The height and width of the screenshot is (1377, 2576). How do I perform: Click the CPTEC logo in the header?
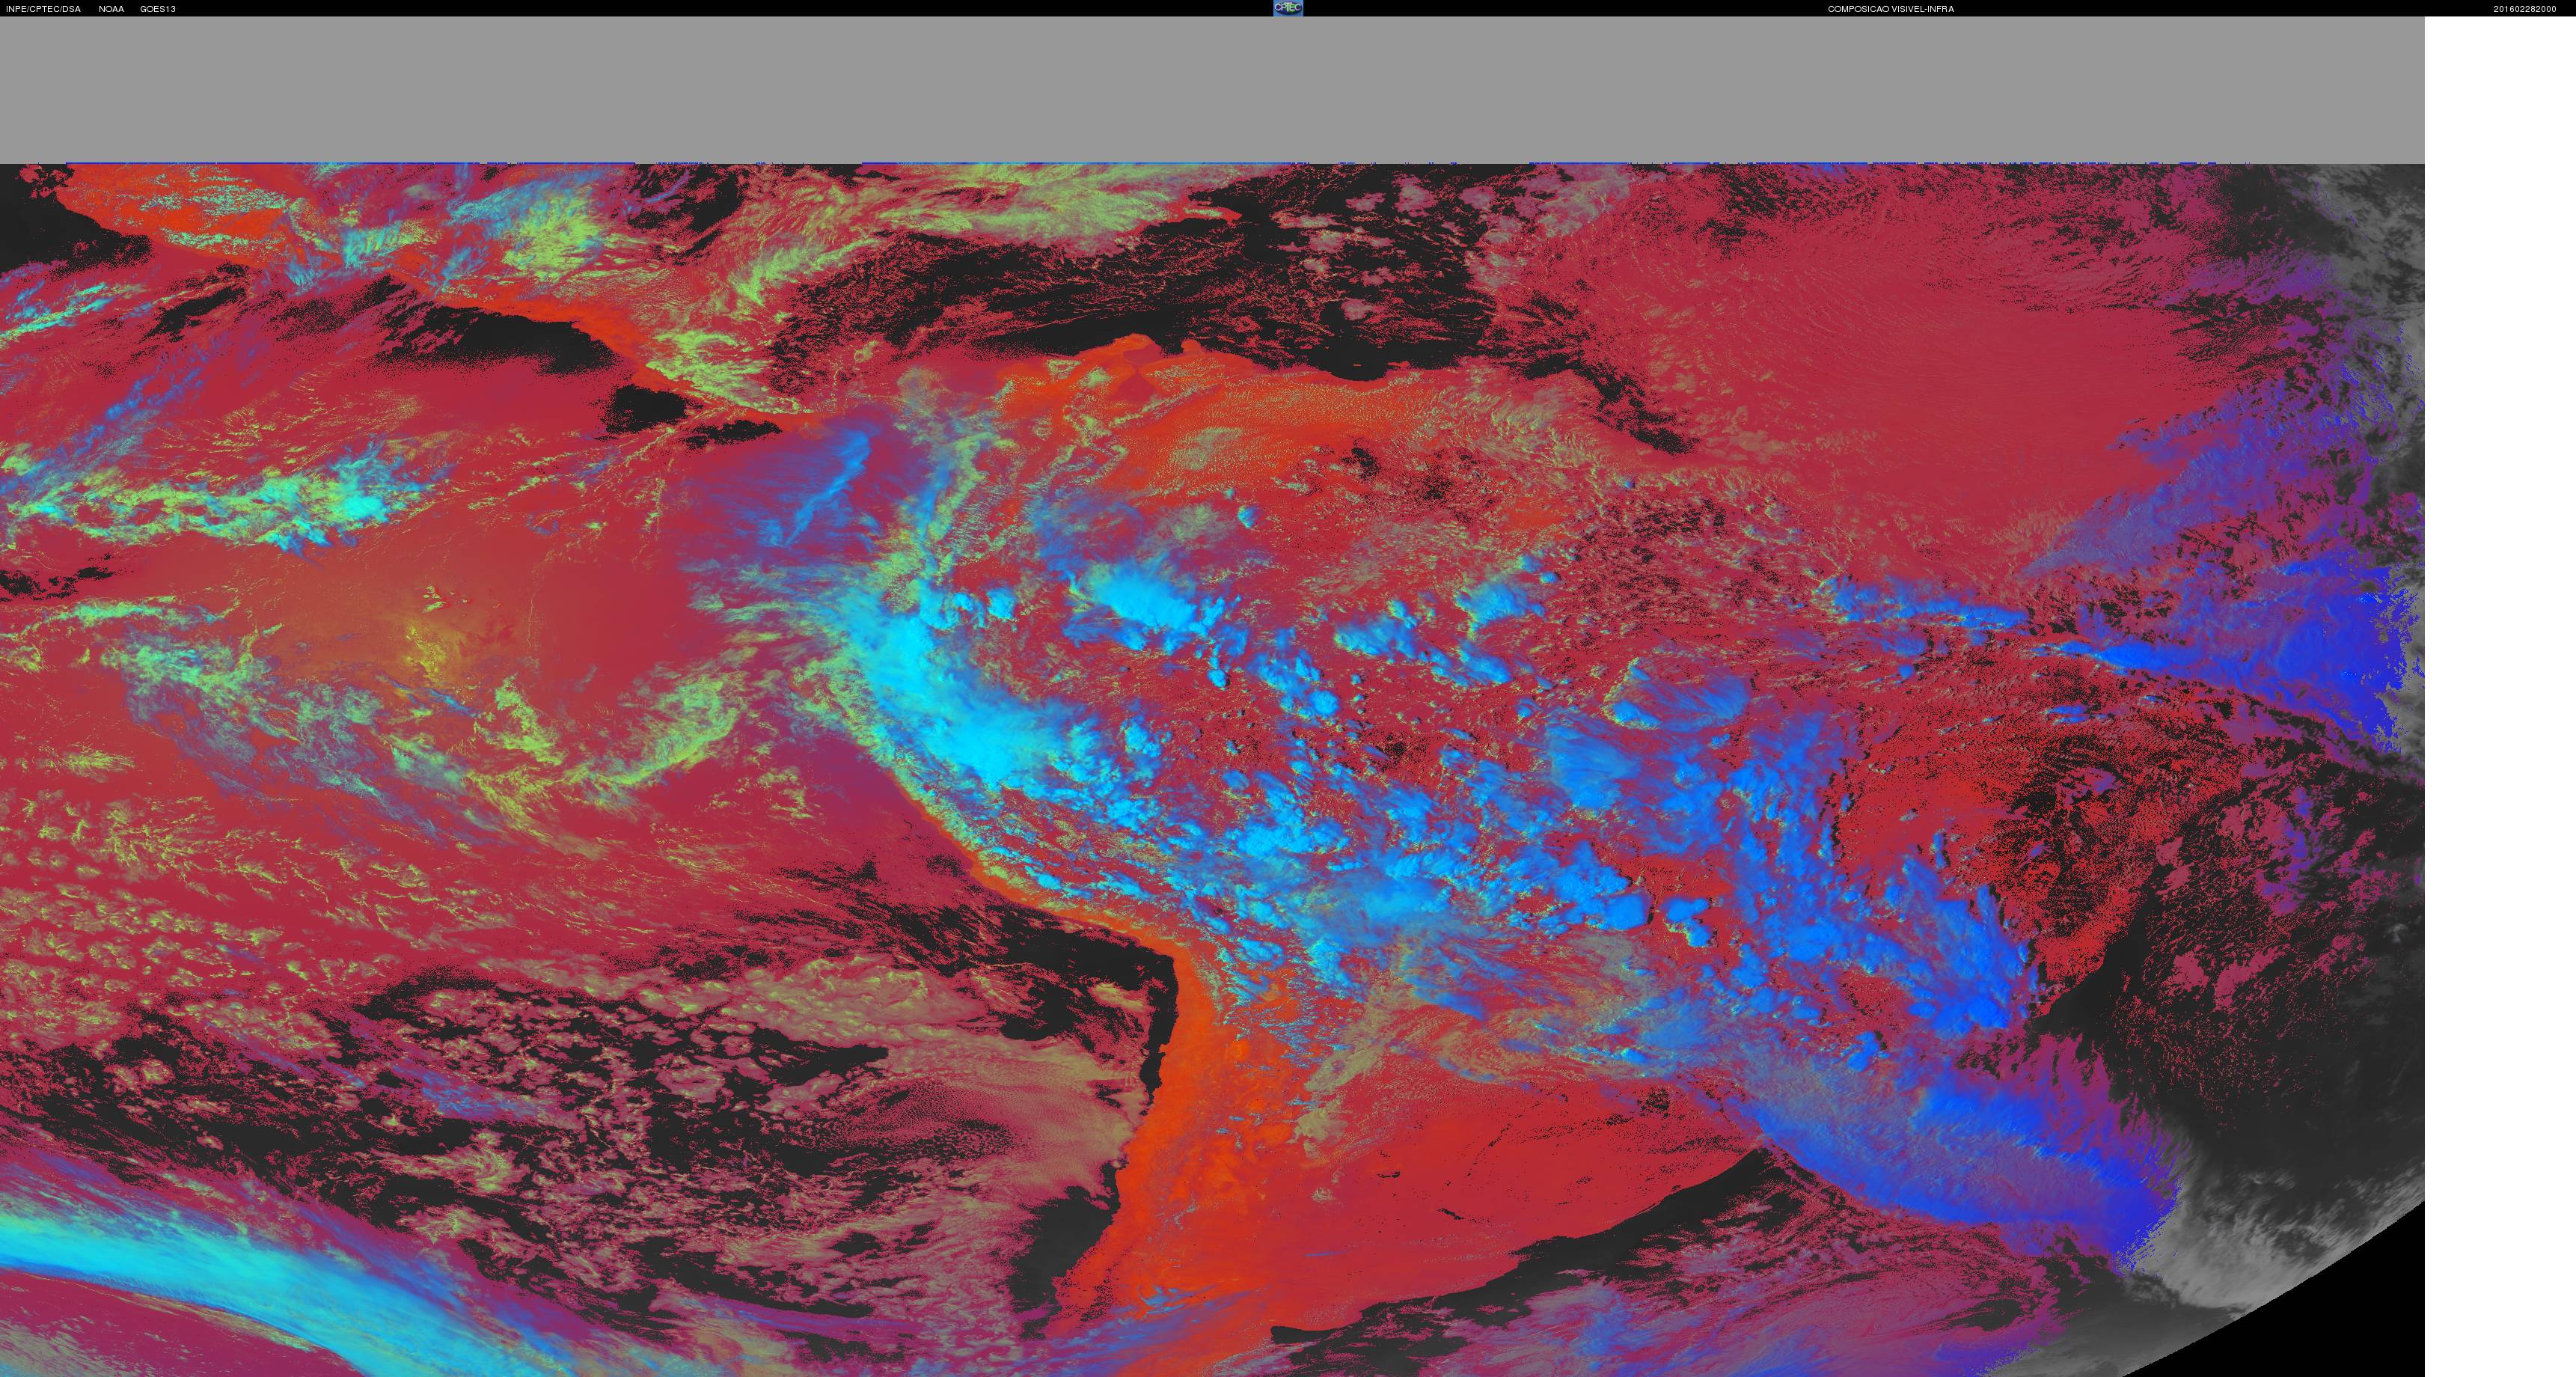(x=1288, y=8)
